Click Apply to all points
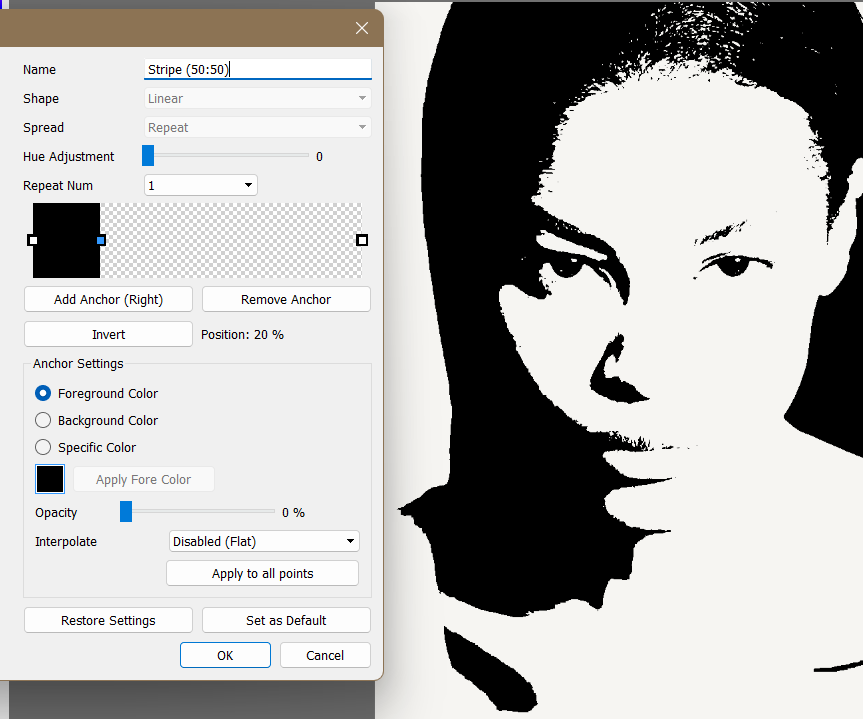 tap(263, 573)
